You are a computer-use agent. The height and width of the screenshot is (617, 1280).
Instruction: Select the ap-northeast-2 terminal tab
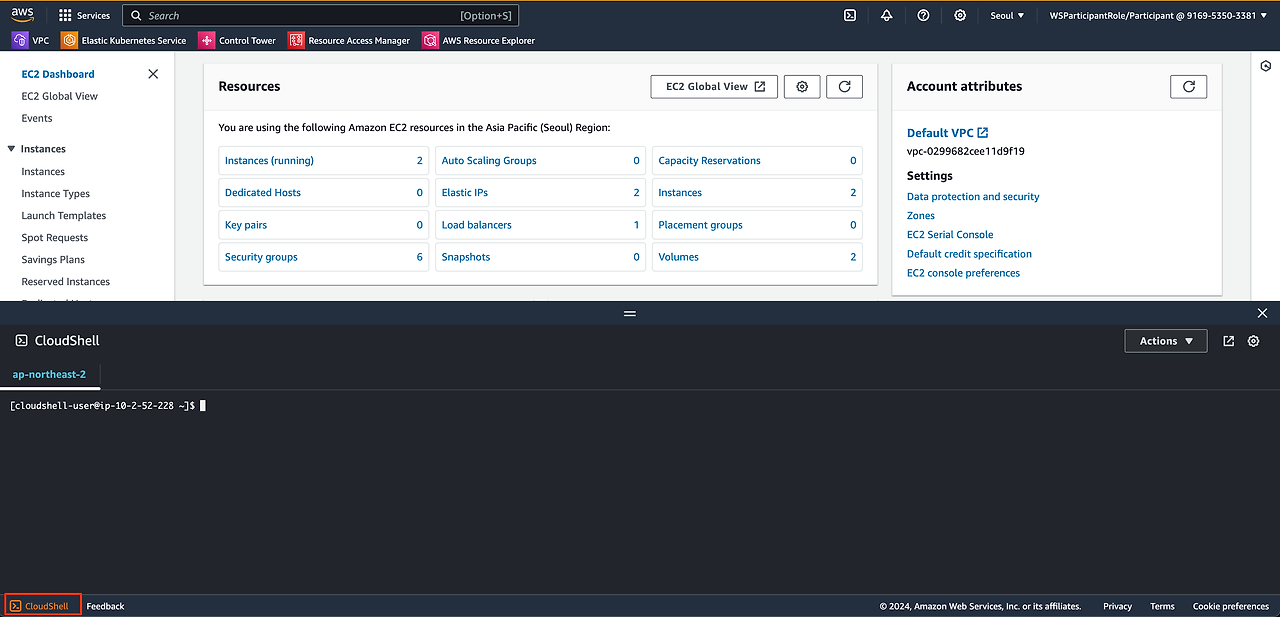click(x=49, y=374)
